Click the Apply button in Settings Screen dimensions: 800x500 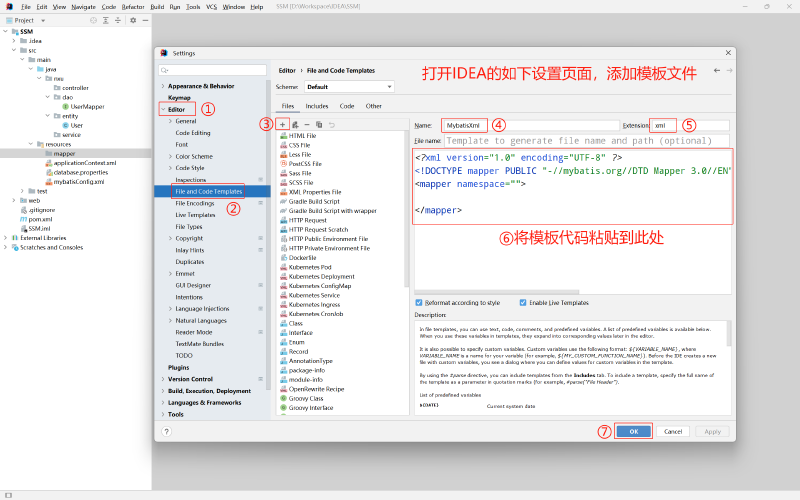pos(713,432)
